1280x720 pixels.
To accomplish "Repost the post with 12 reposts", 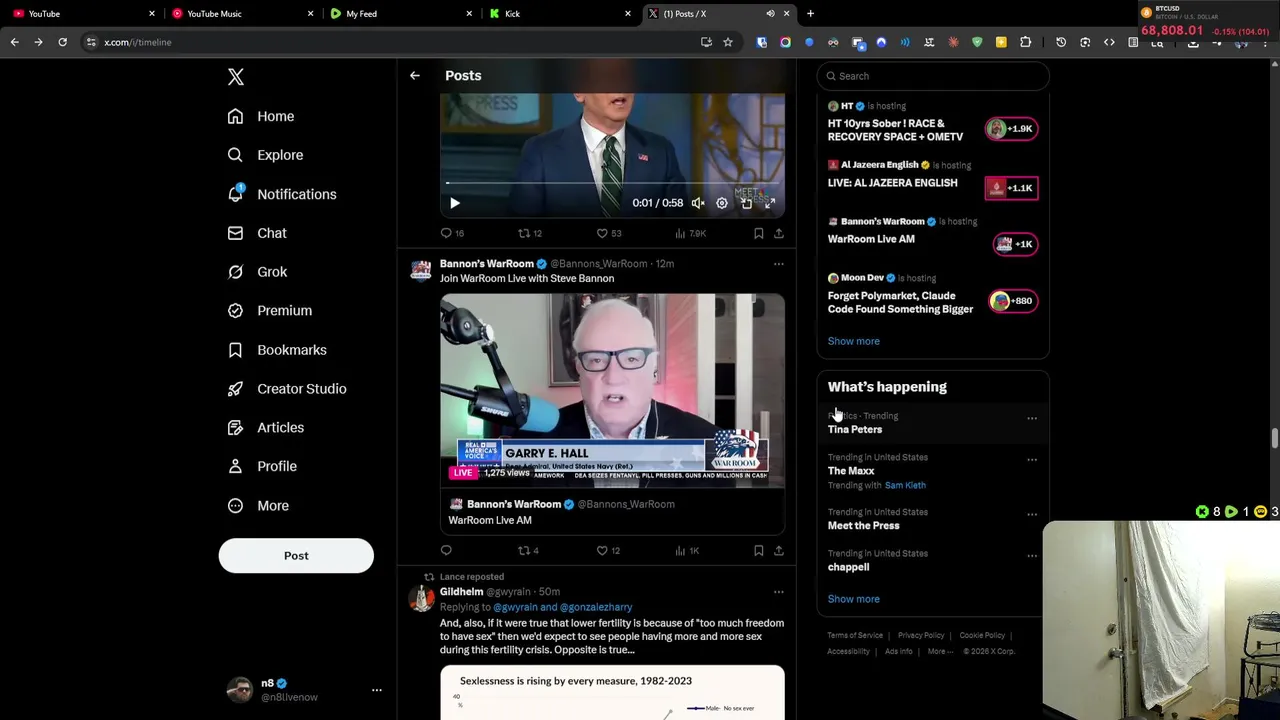I will (530, 233).
